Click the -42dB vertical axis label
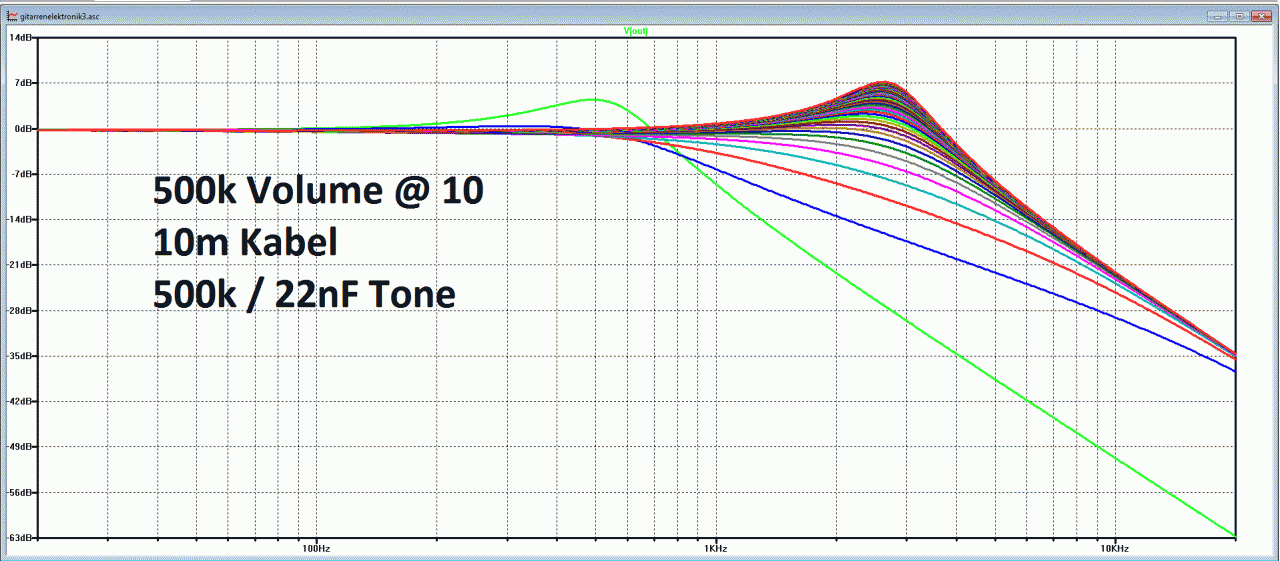 coord(19,401)
